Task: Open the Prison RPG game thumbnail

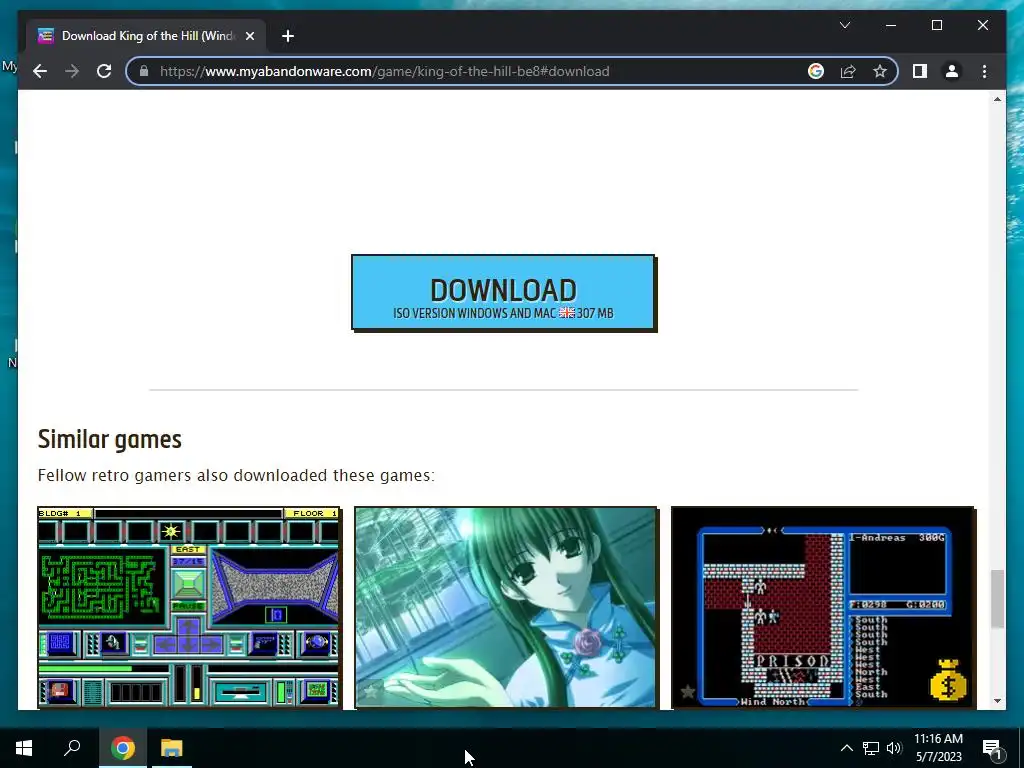Action: click(x=823, y=607)
